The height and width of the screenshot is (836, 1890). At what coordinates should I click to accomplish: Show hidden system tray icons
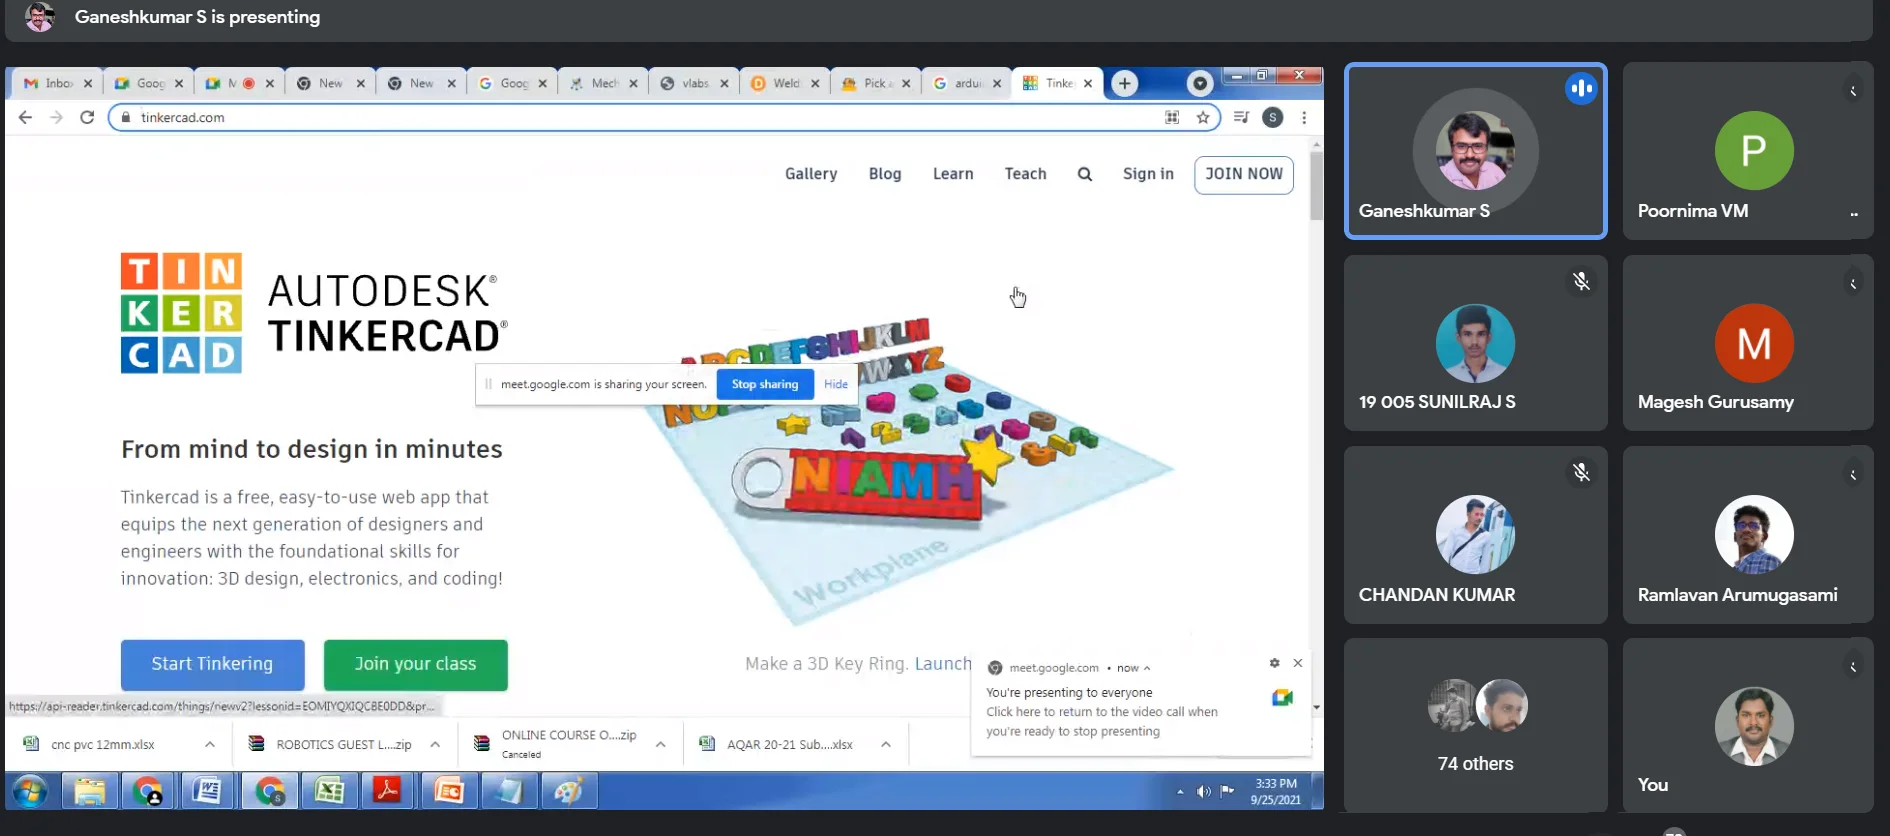(1180, 791)
